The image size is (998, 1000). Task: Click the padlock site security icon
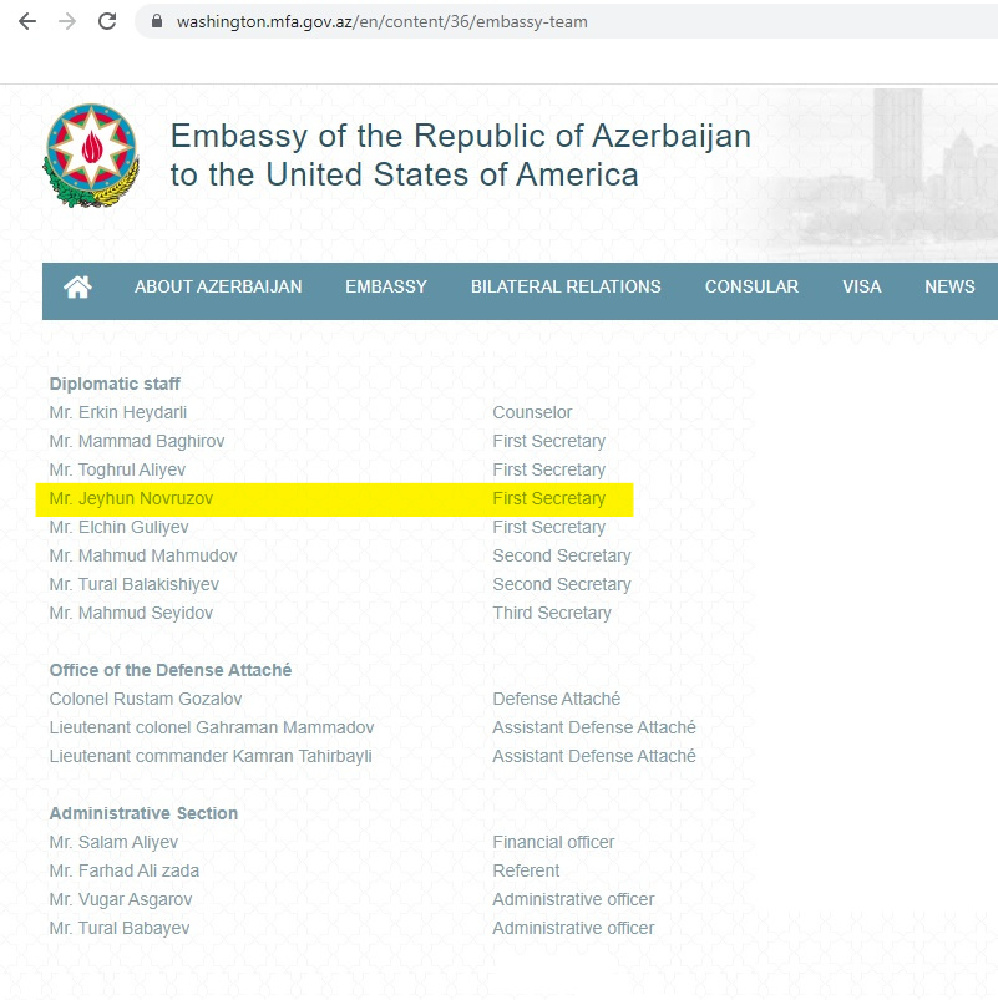[157, 22]
